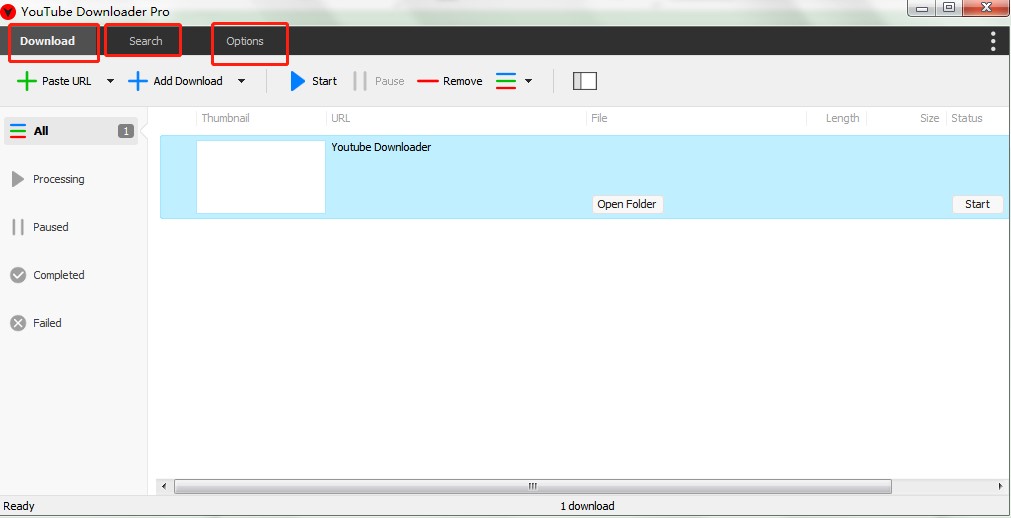Image resolution: width=1011 pixels, height=518 pixels.
Task: Click the Ready status bar text
Action: [19, 506]
